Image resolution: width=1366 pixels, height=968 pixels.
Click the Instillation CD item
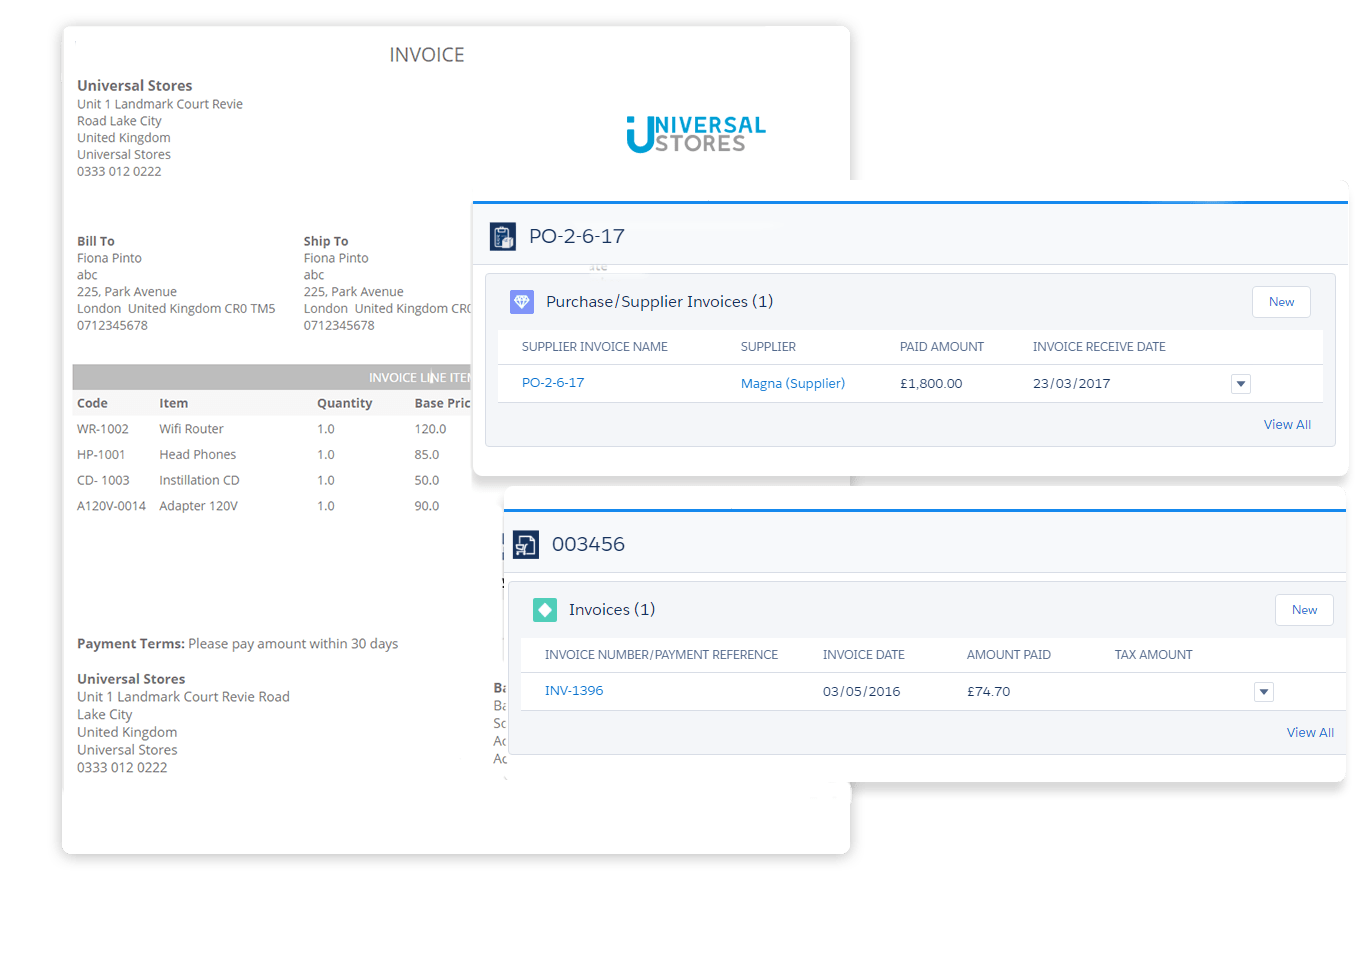[199, 481]
